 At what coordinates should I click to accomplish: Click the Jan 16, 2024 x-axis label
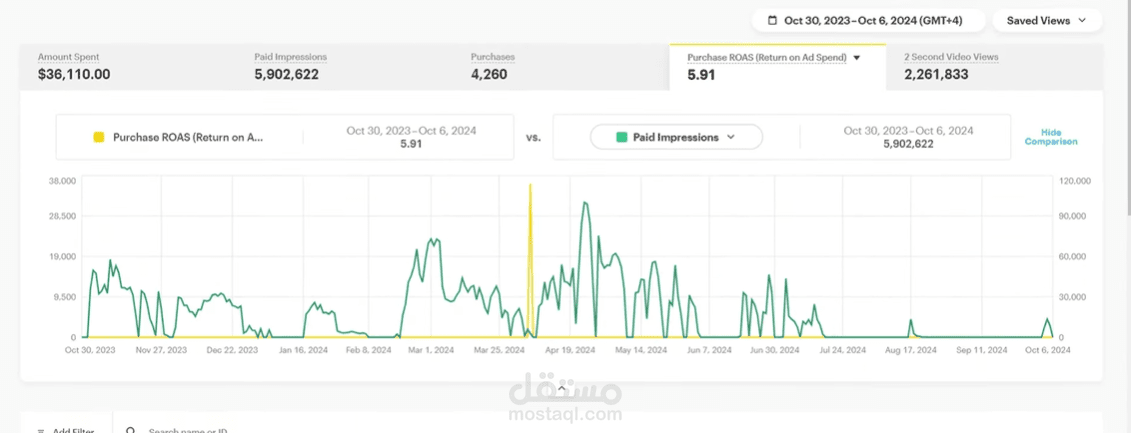304,350
